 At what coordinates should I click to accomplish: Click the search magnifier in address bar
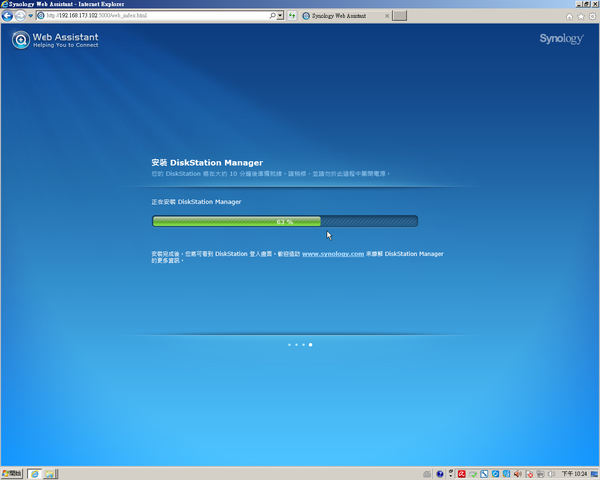tap(272, 16)
